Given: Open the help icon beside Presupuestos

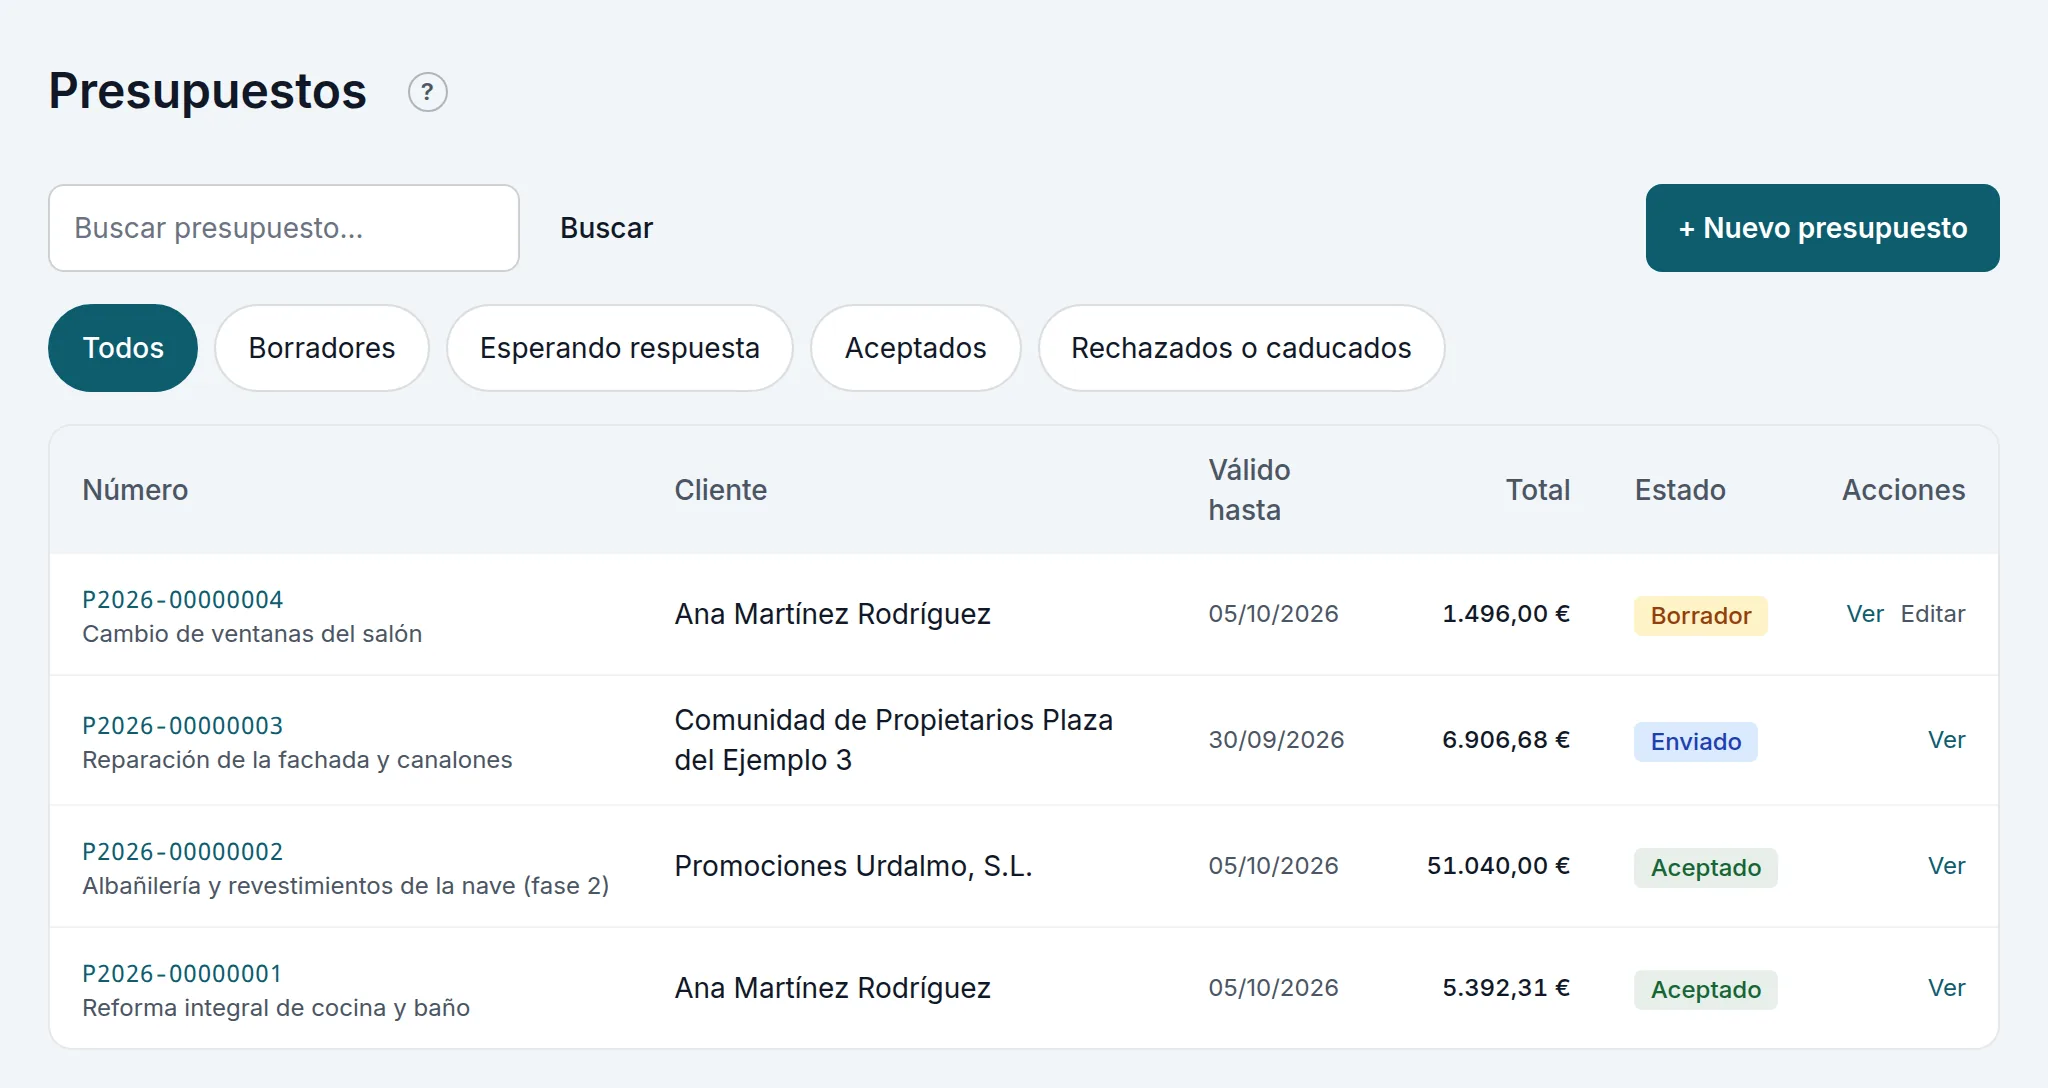Looking at the screenshot, I should (427, 92).
